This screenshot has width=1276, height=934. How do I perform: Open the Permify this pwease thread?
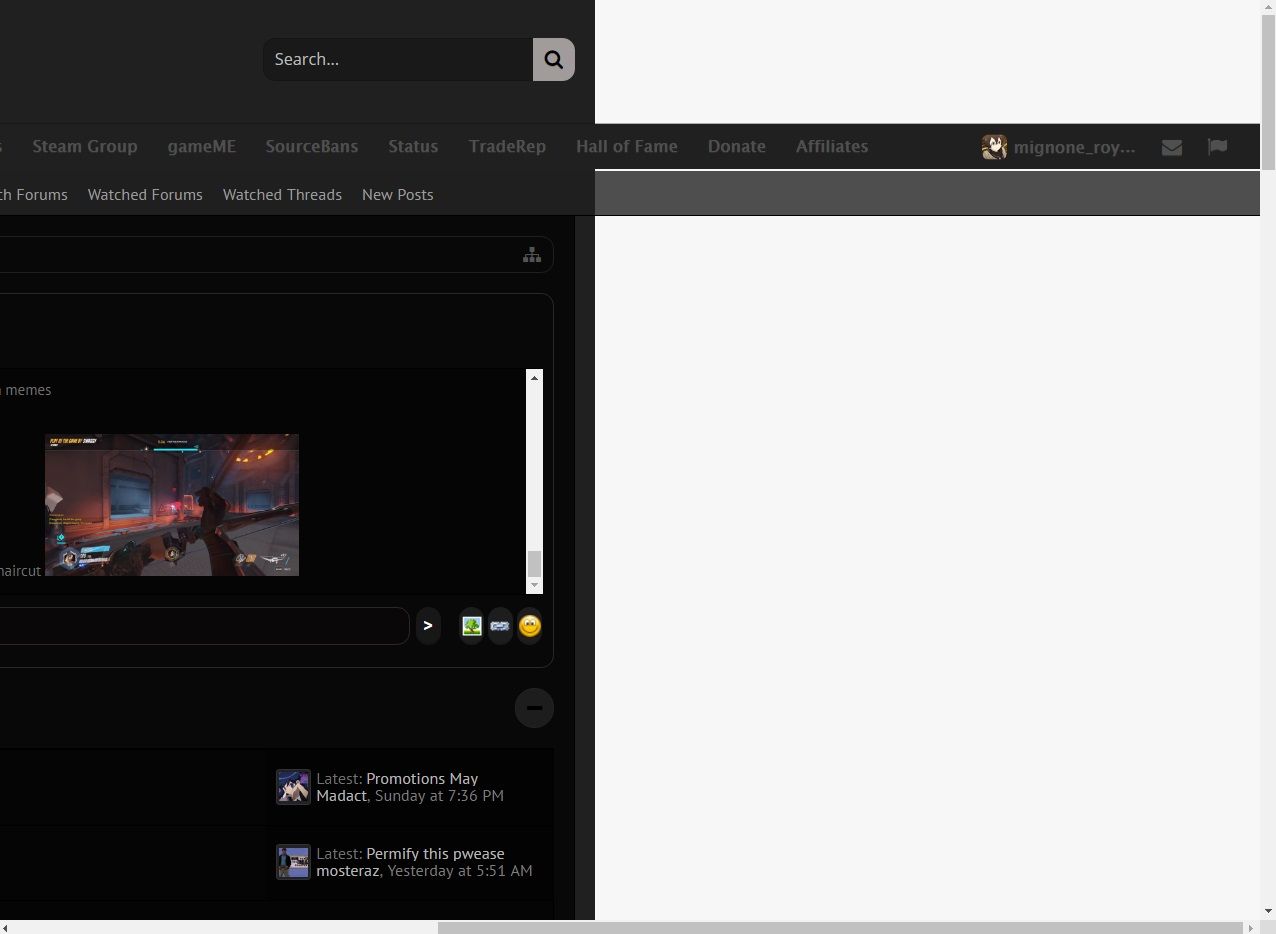435,854
